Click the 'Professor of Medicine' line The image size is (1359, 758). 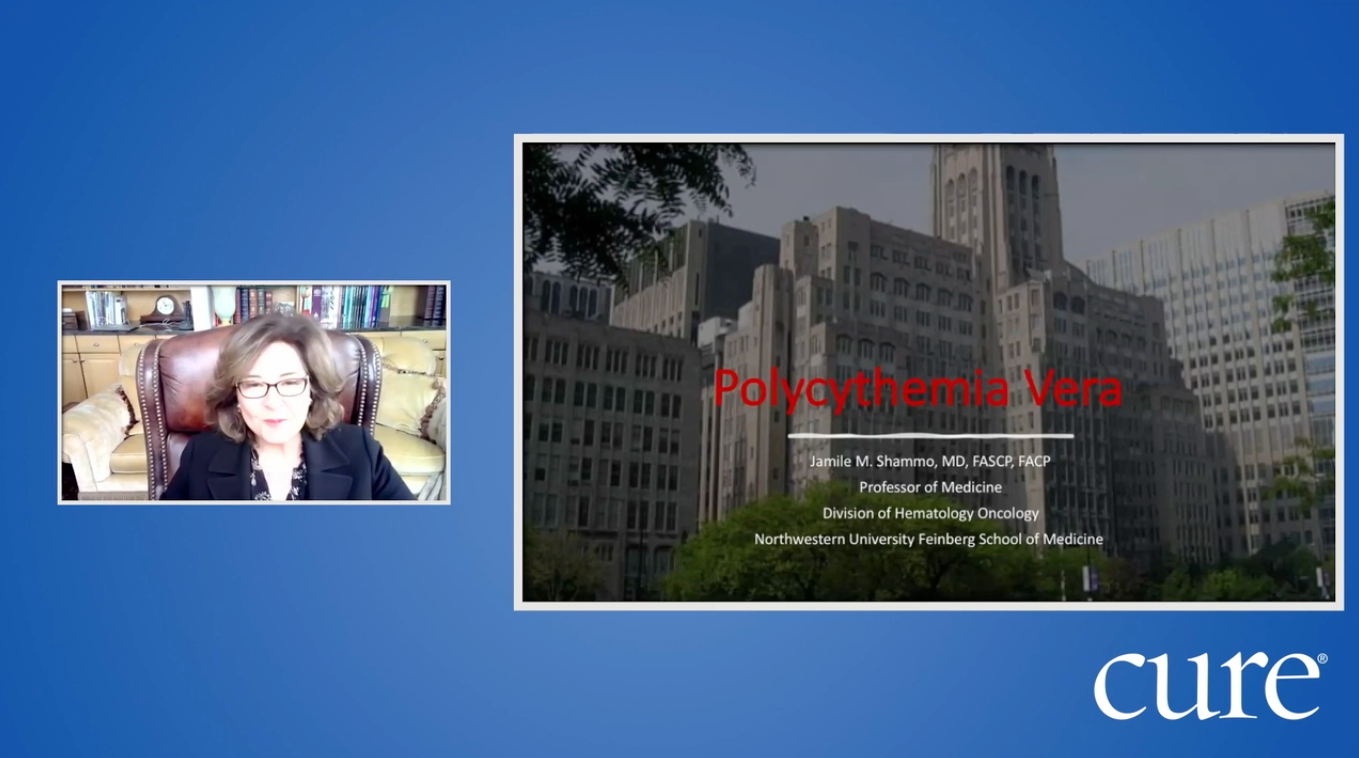[930, 487]
